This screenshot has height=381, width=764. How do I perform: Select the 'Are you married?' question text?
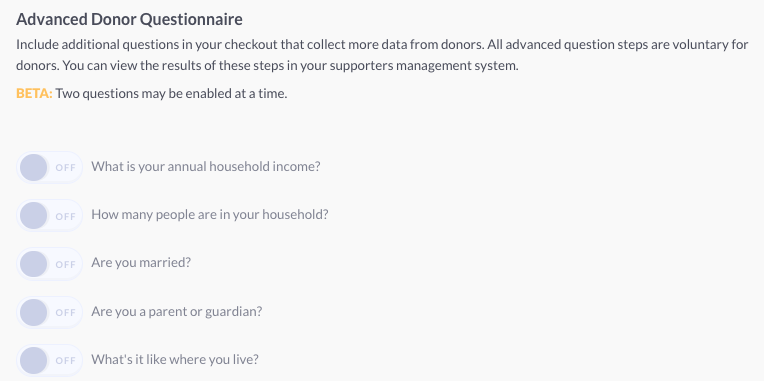pos(141,263)
